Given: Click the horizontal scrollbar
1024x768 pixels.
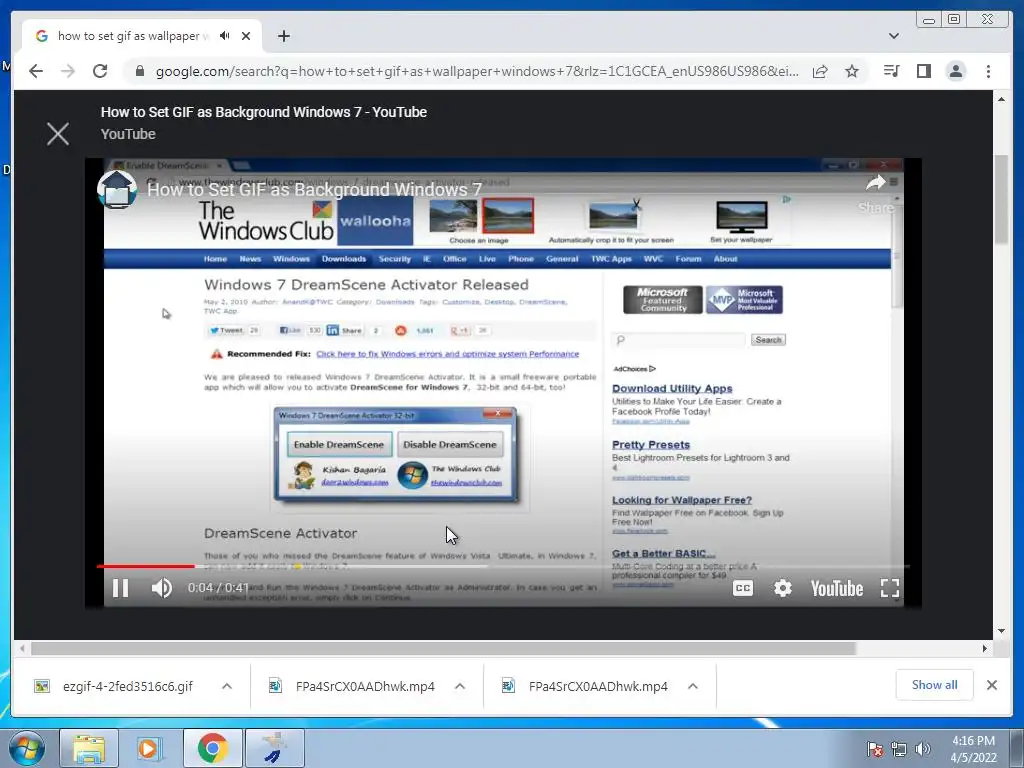Looking at the screenshot, I should pos(443,648).
